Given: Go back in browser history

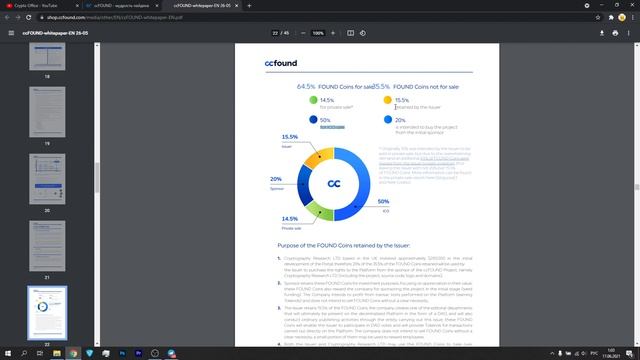Looking at the screenshot, I should tap(7, 18).
